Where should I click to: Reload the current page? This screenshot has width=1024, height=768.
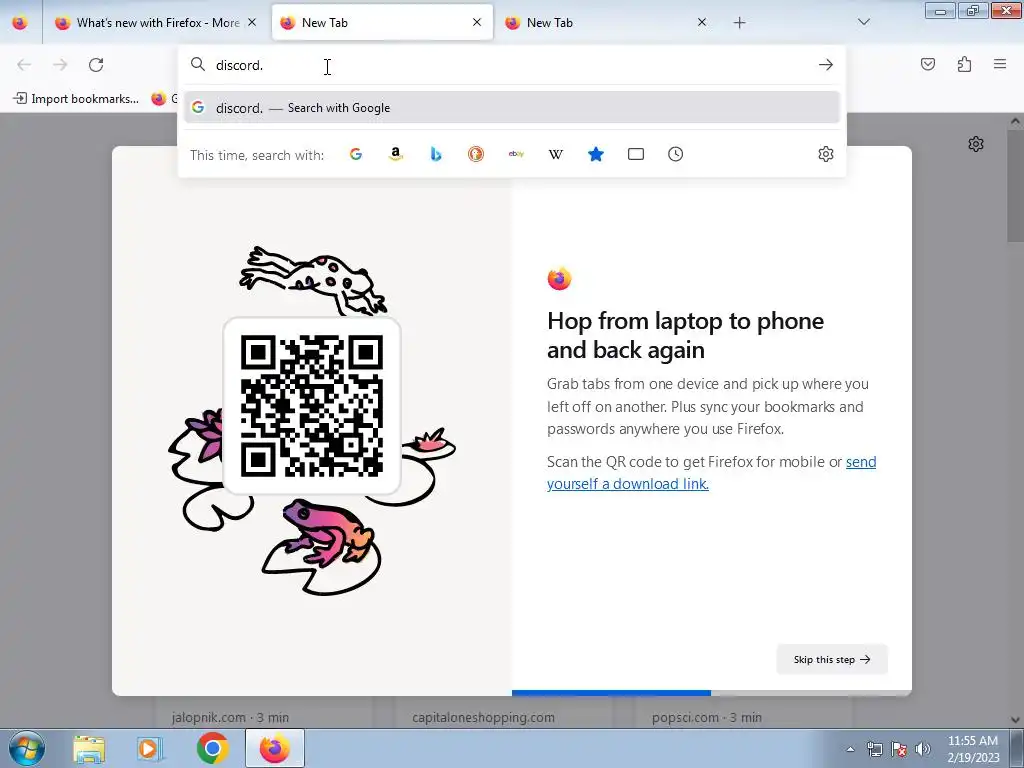tap(96, 65)
